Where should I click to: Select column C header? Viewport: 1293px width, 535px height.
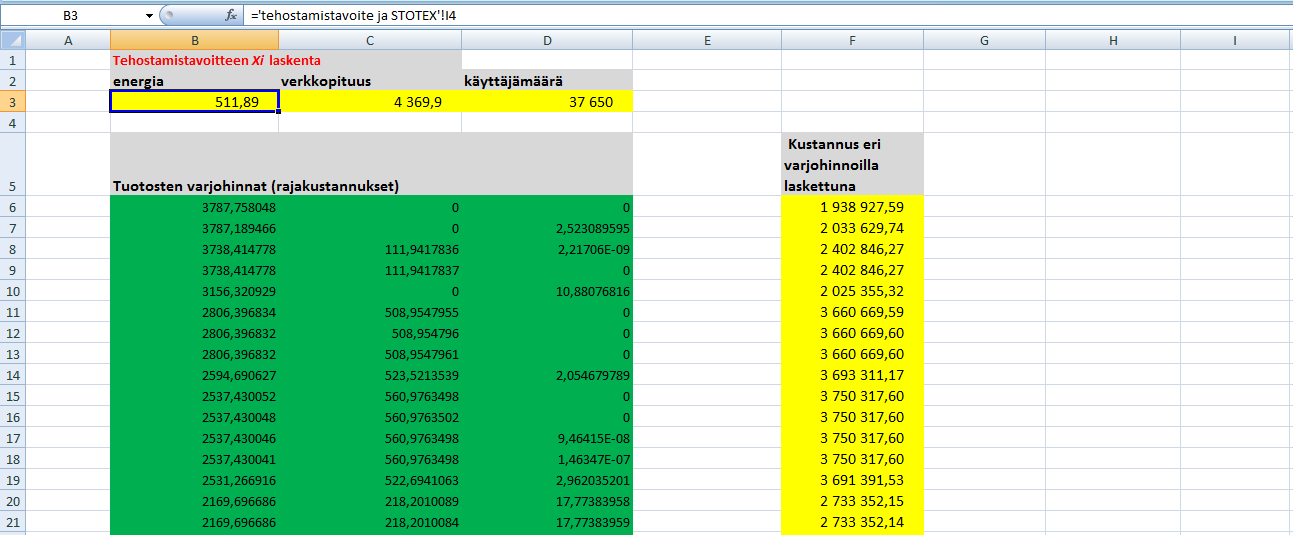370,40
